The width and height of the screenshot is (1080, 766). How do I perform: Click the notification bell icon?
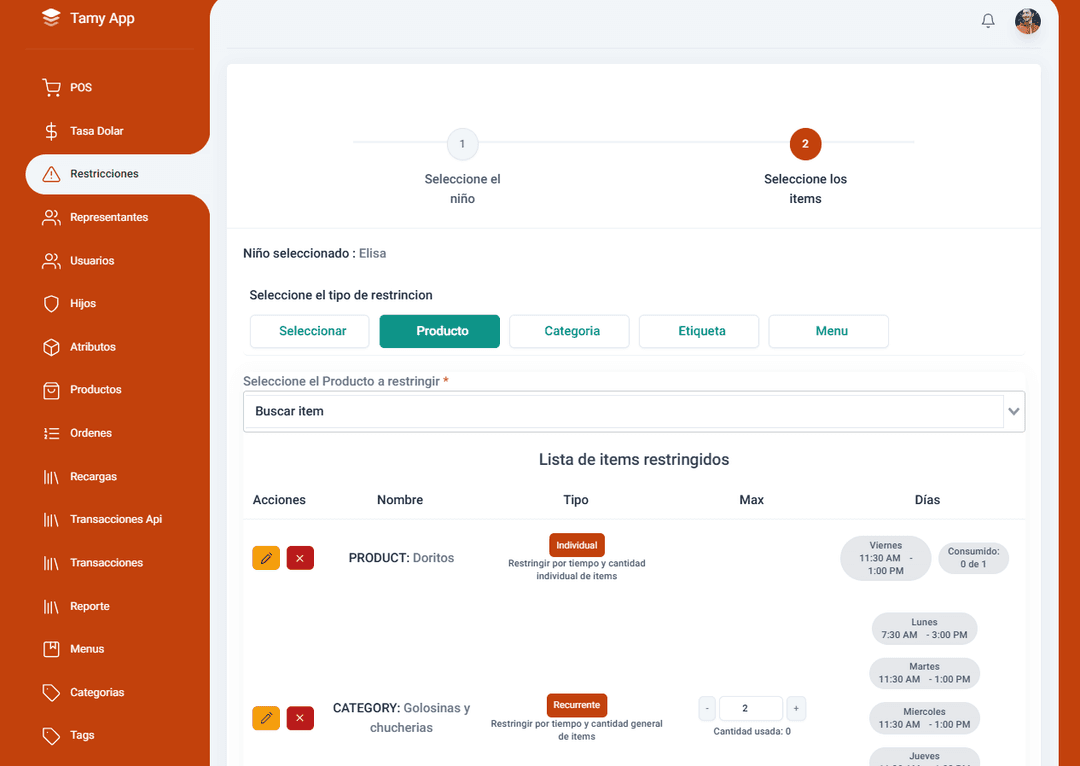point(988,21)
